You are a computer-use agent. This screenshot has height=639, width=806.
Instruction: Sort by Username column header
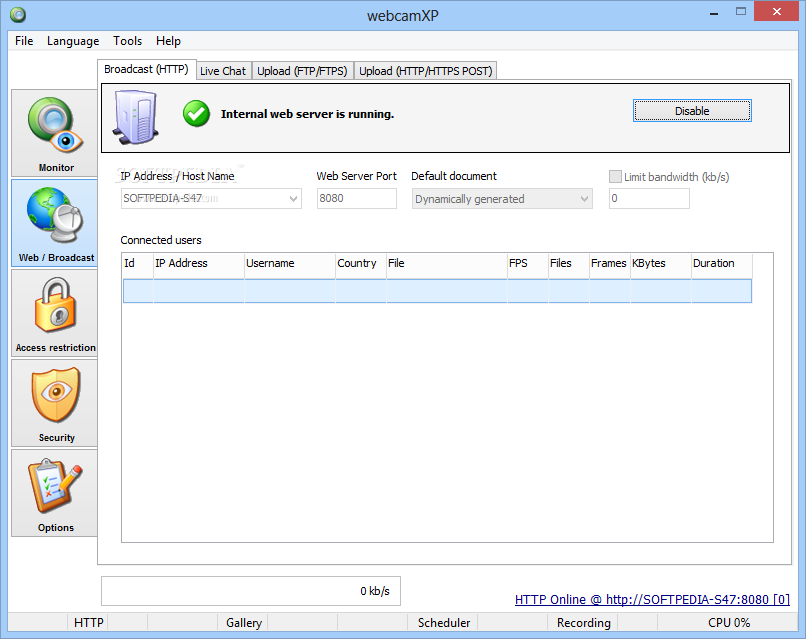[x=290, y=264]
